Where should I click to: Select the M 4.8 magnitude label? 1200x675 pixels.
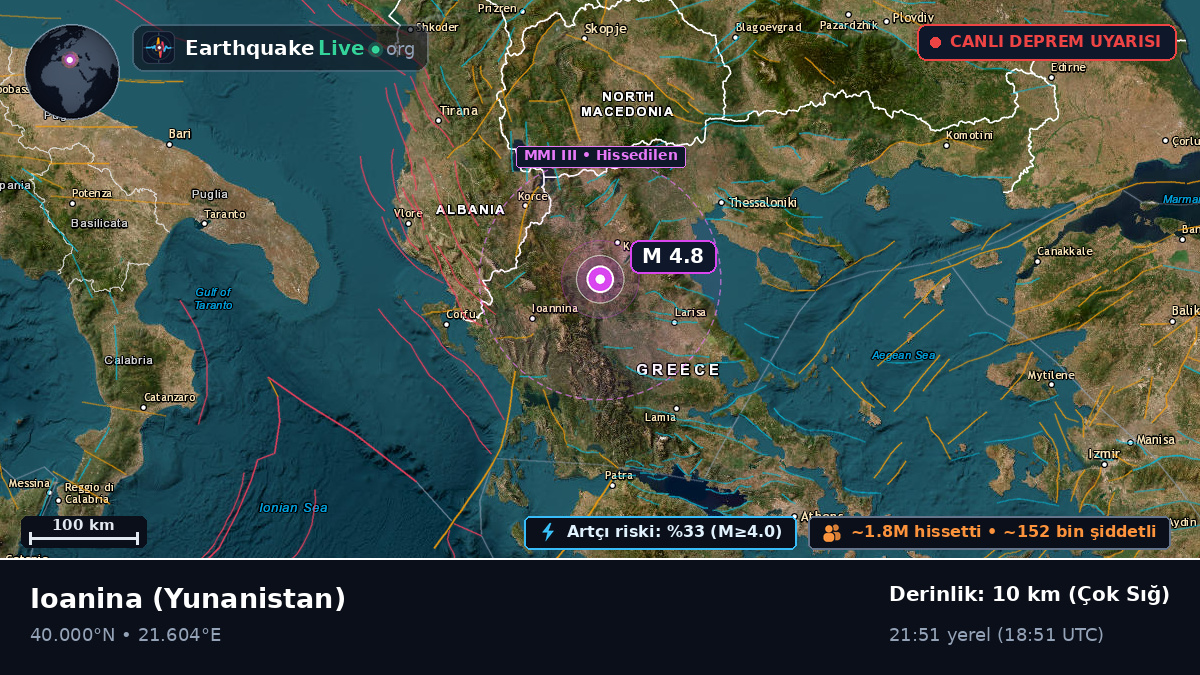tap(673, 256)
